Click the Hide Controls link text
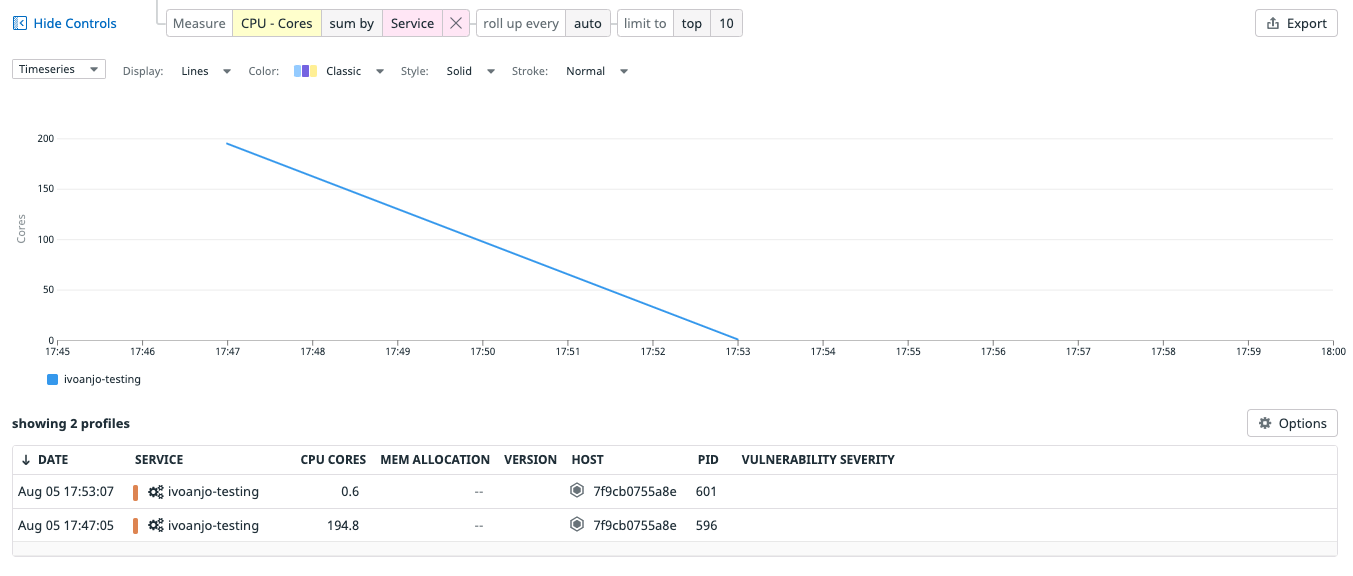Image resolution: width=1353 pixels, height=576 pixels. 75,23
